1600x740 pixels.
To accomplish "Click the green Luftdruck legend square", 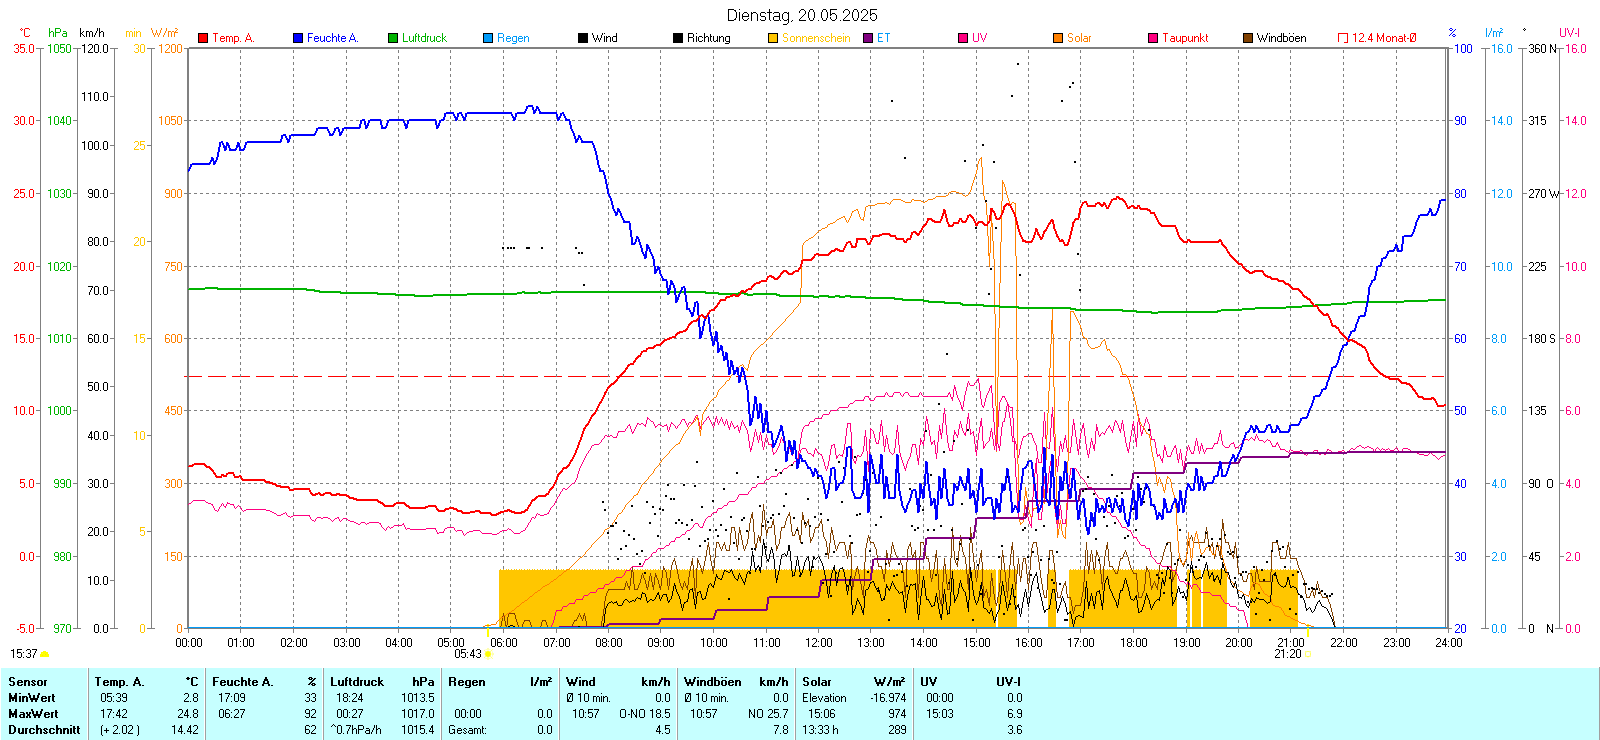I will [393, 38].
